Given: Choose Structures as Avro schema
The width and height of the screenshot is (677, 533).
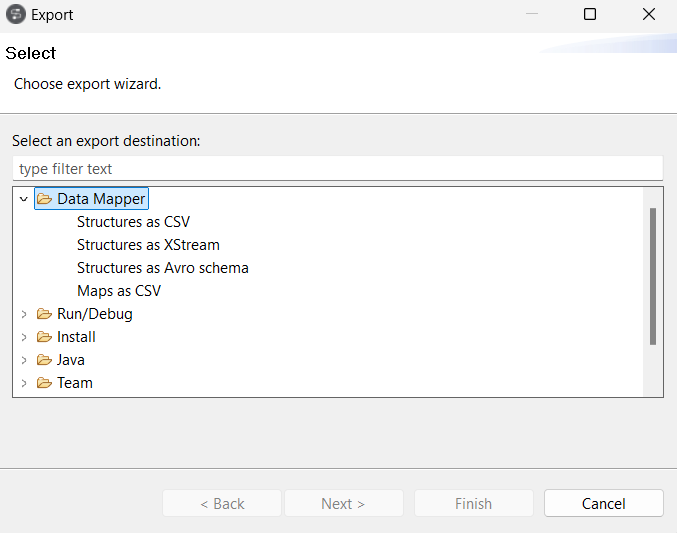Looking at the screenshot, I should pos(162,268).
